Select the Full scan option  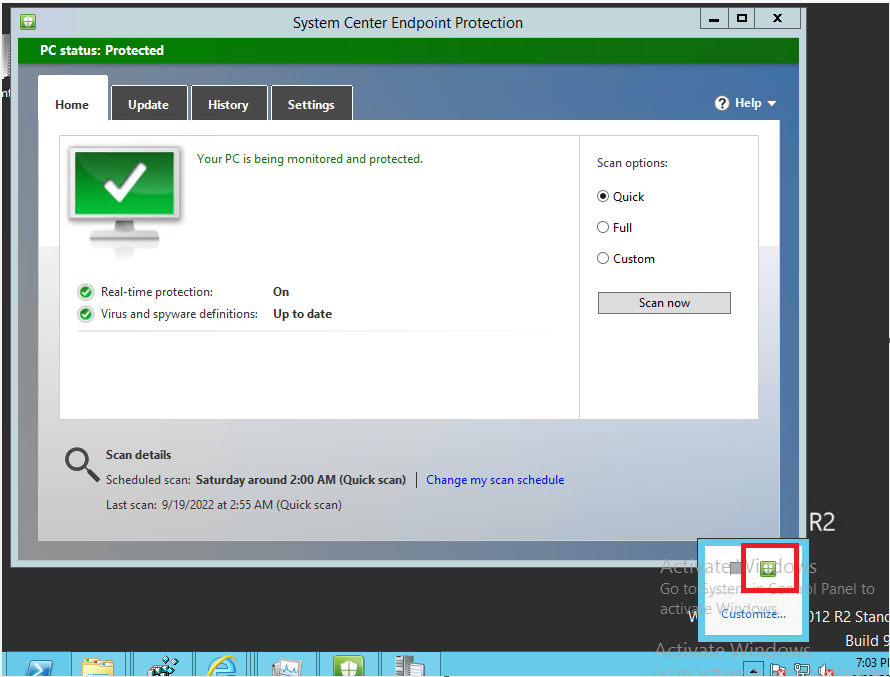tap(603, 227)
